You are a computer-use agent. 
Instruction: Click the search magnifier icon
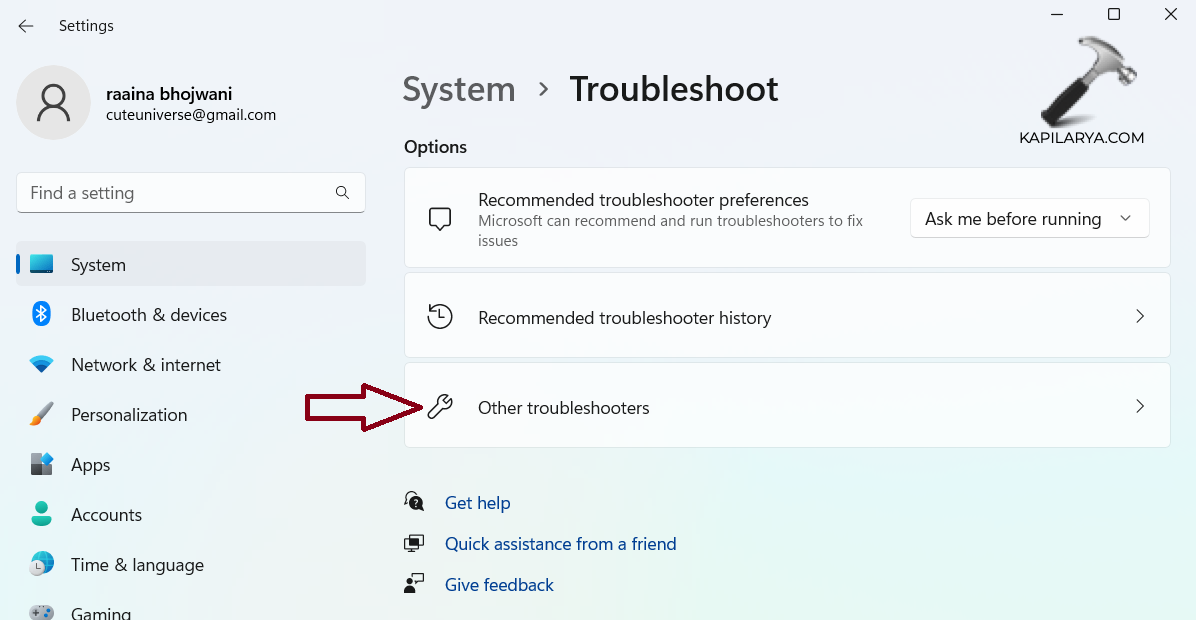pyautogui.click(x=342, y=193)
